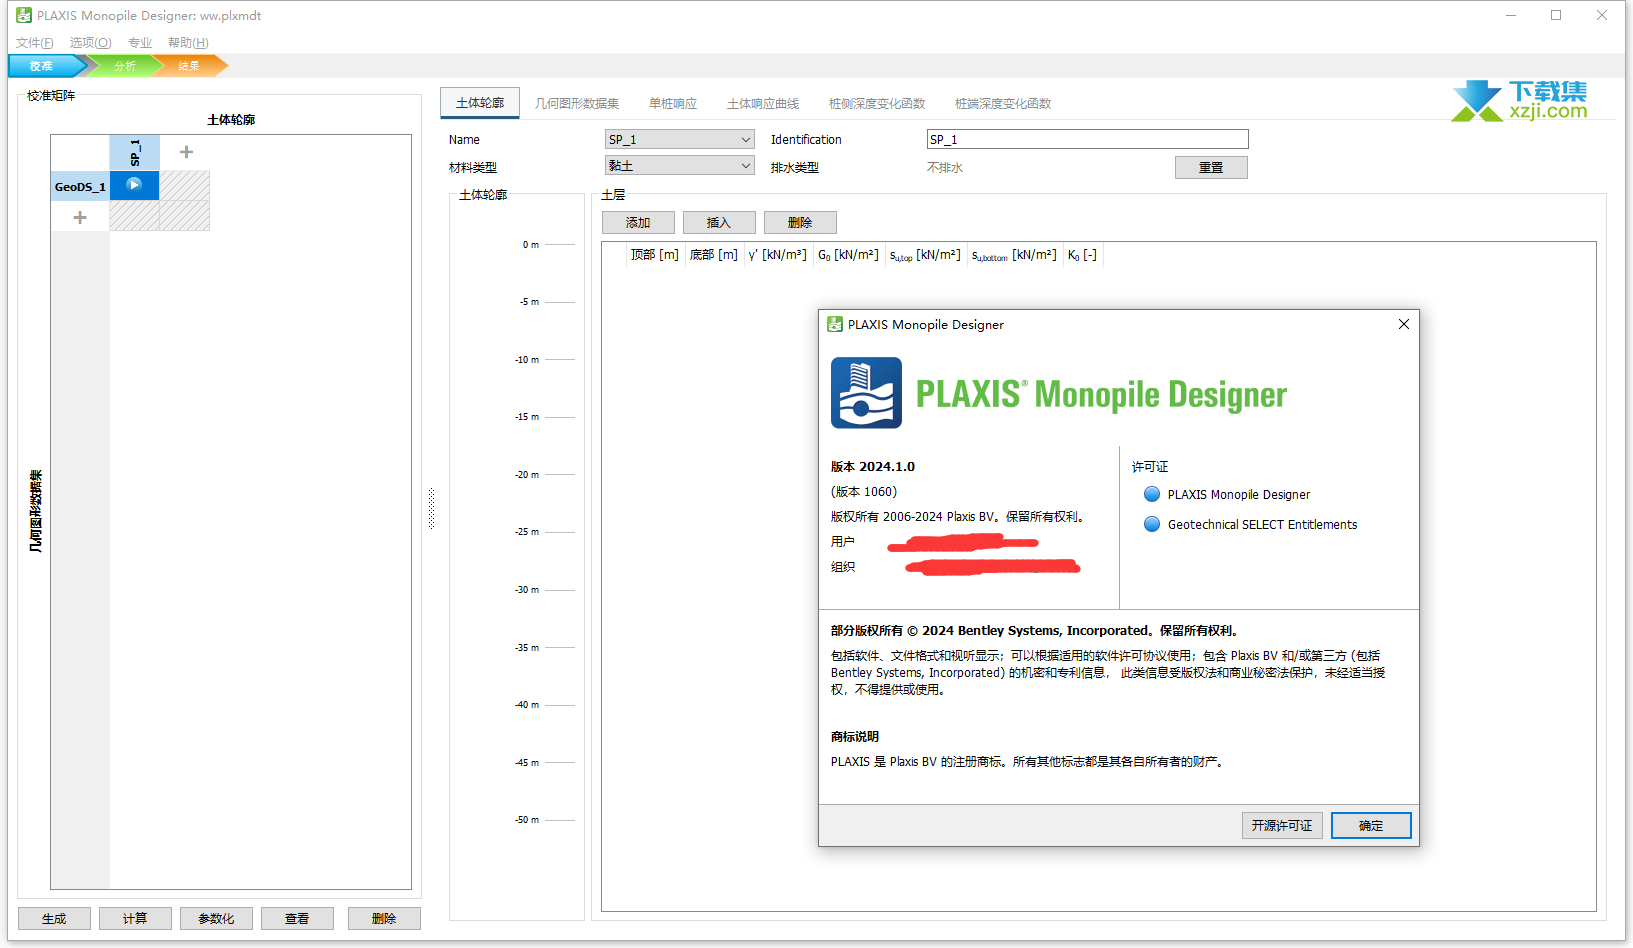Click Geotechnical SELECT Entitlements license indicator dot
This screenshot has width=1633, height=948.
click(x=1152, y=524)
